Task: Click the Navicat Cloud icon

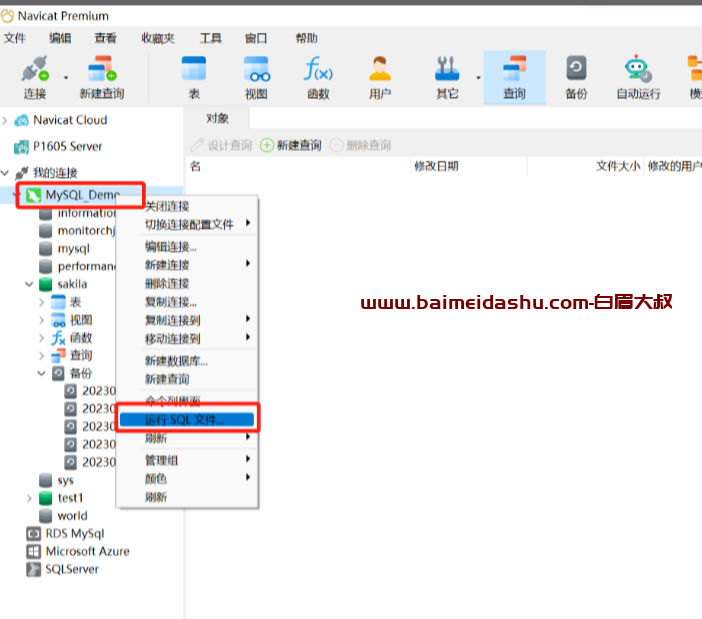Action: [x=21, y=120]
